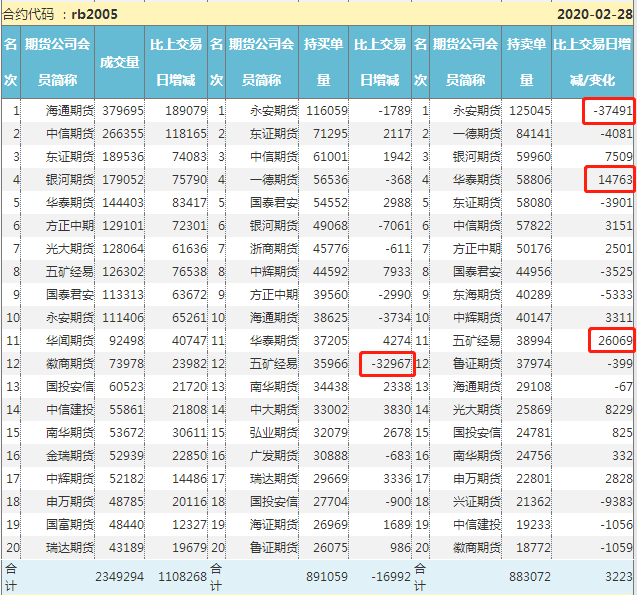637x595 pixels.
Task: Select the total short position 883072
Action: pyautogui.click(x=530, y=577)
